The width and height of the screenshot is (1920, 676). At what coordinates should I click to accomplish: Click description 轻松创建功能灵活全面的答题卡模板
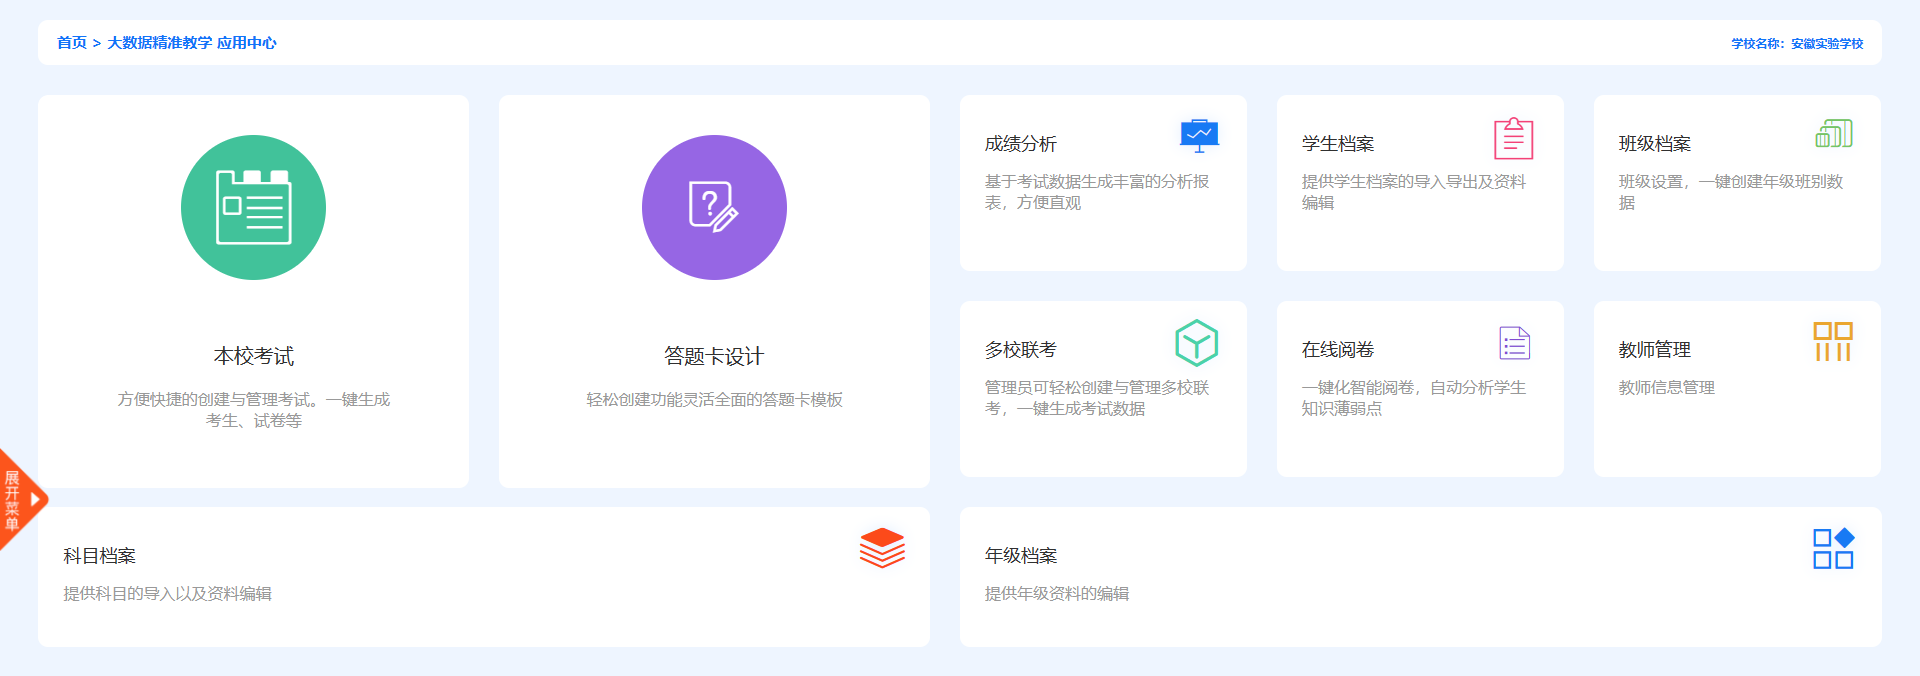pos(714,400)
